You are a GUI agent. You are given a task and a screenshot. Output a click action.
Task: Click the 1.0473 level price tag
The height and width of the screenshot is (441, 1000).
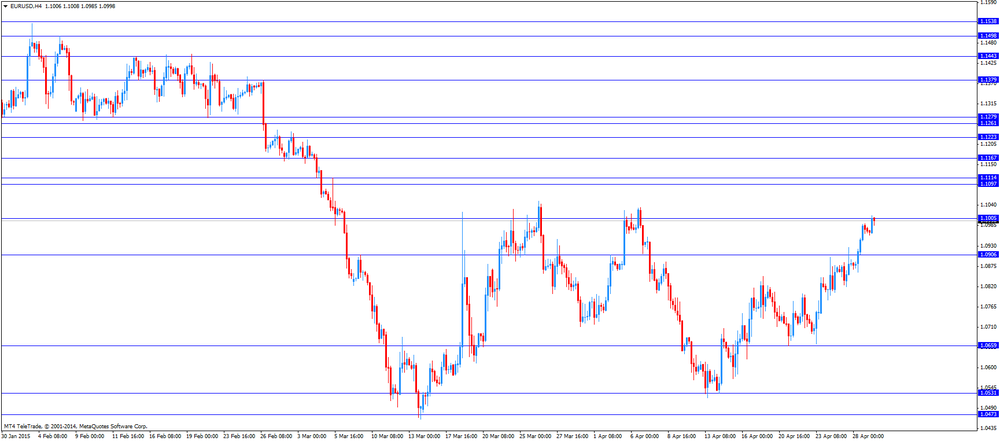(x=987, y=414)
